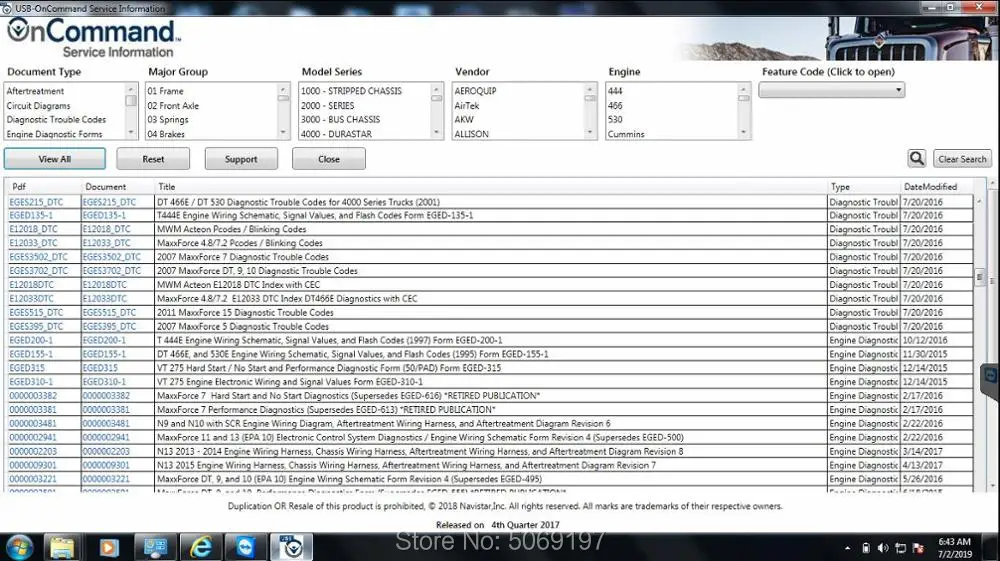Viewport: 1000px width, 561px height.
Task: Select 02 Front Axle major group
Action: [173, 106]
